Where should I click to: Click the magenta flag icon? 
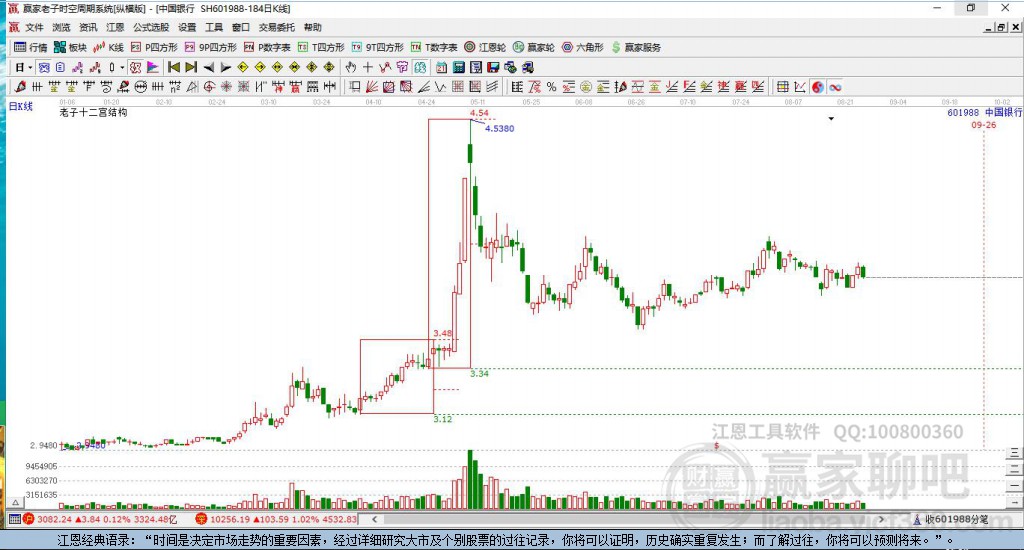coord(152,67)
